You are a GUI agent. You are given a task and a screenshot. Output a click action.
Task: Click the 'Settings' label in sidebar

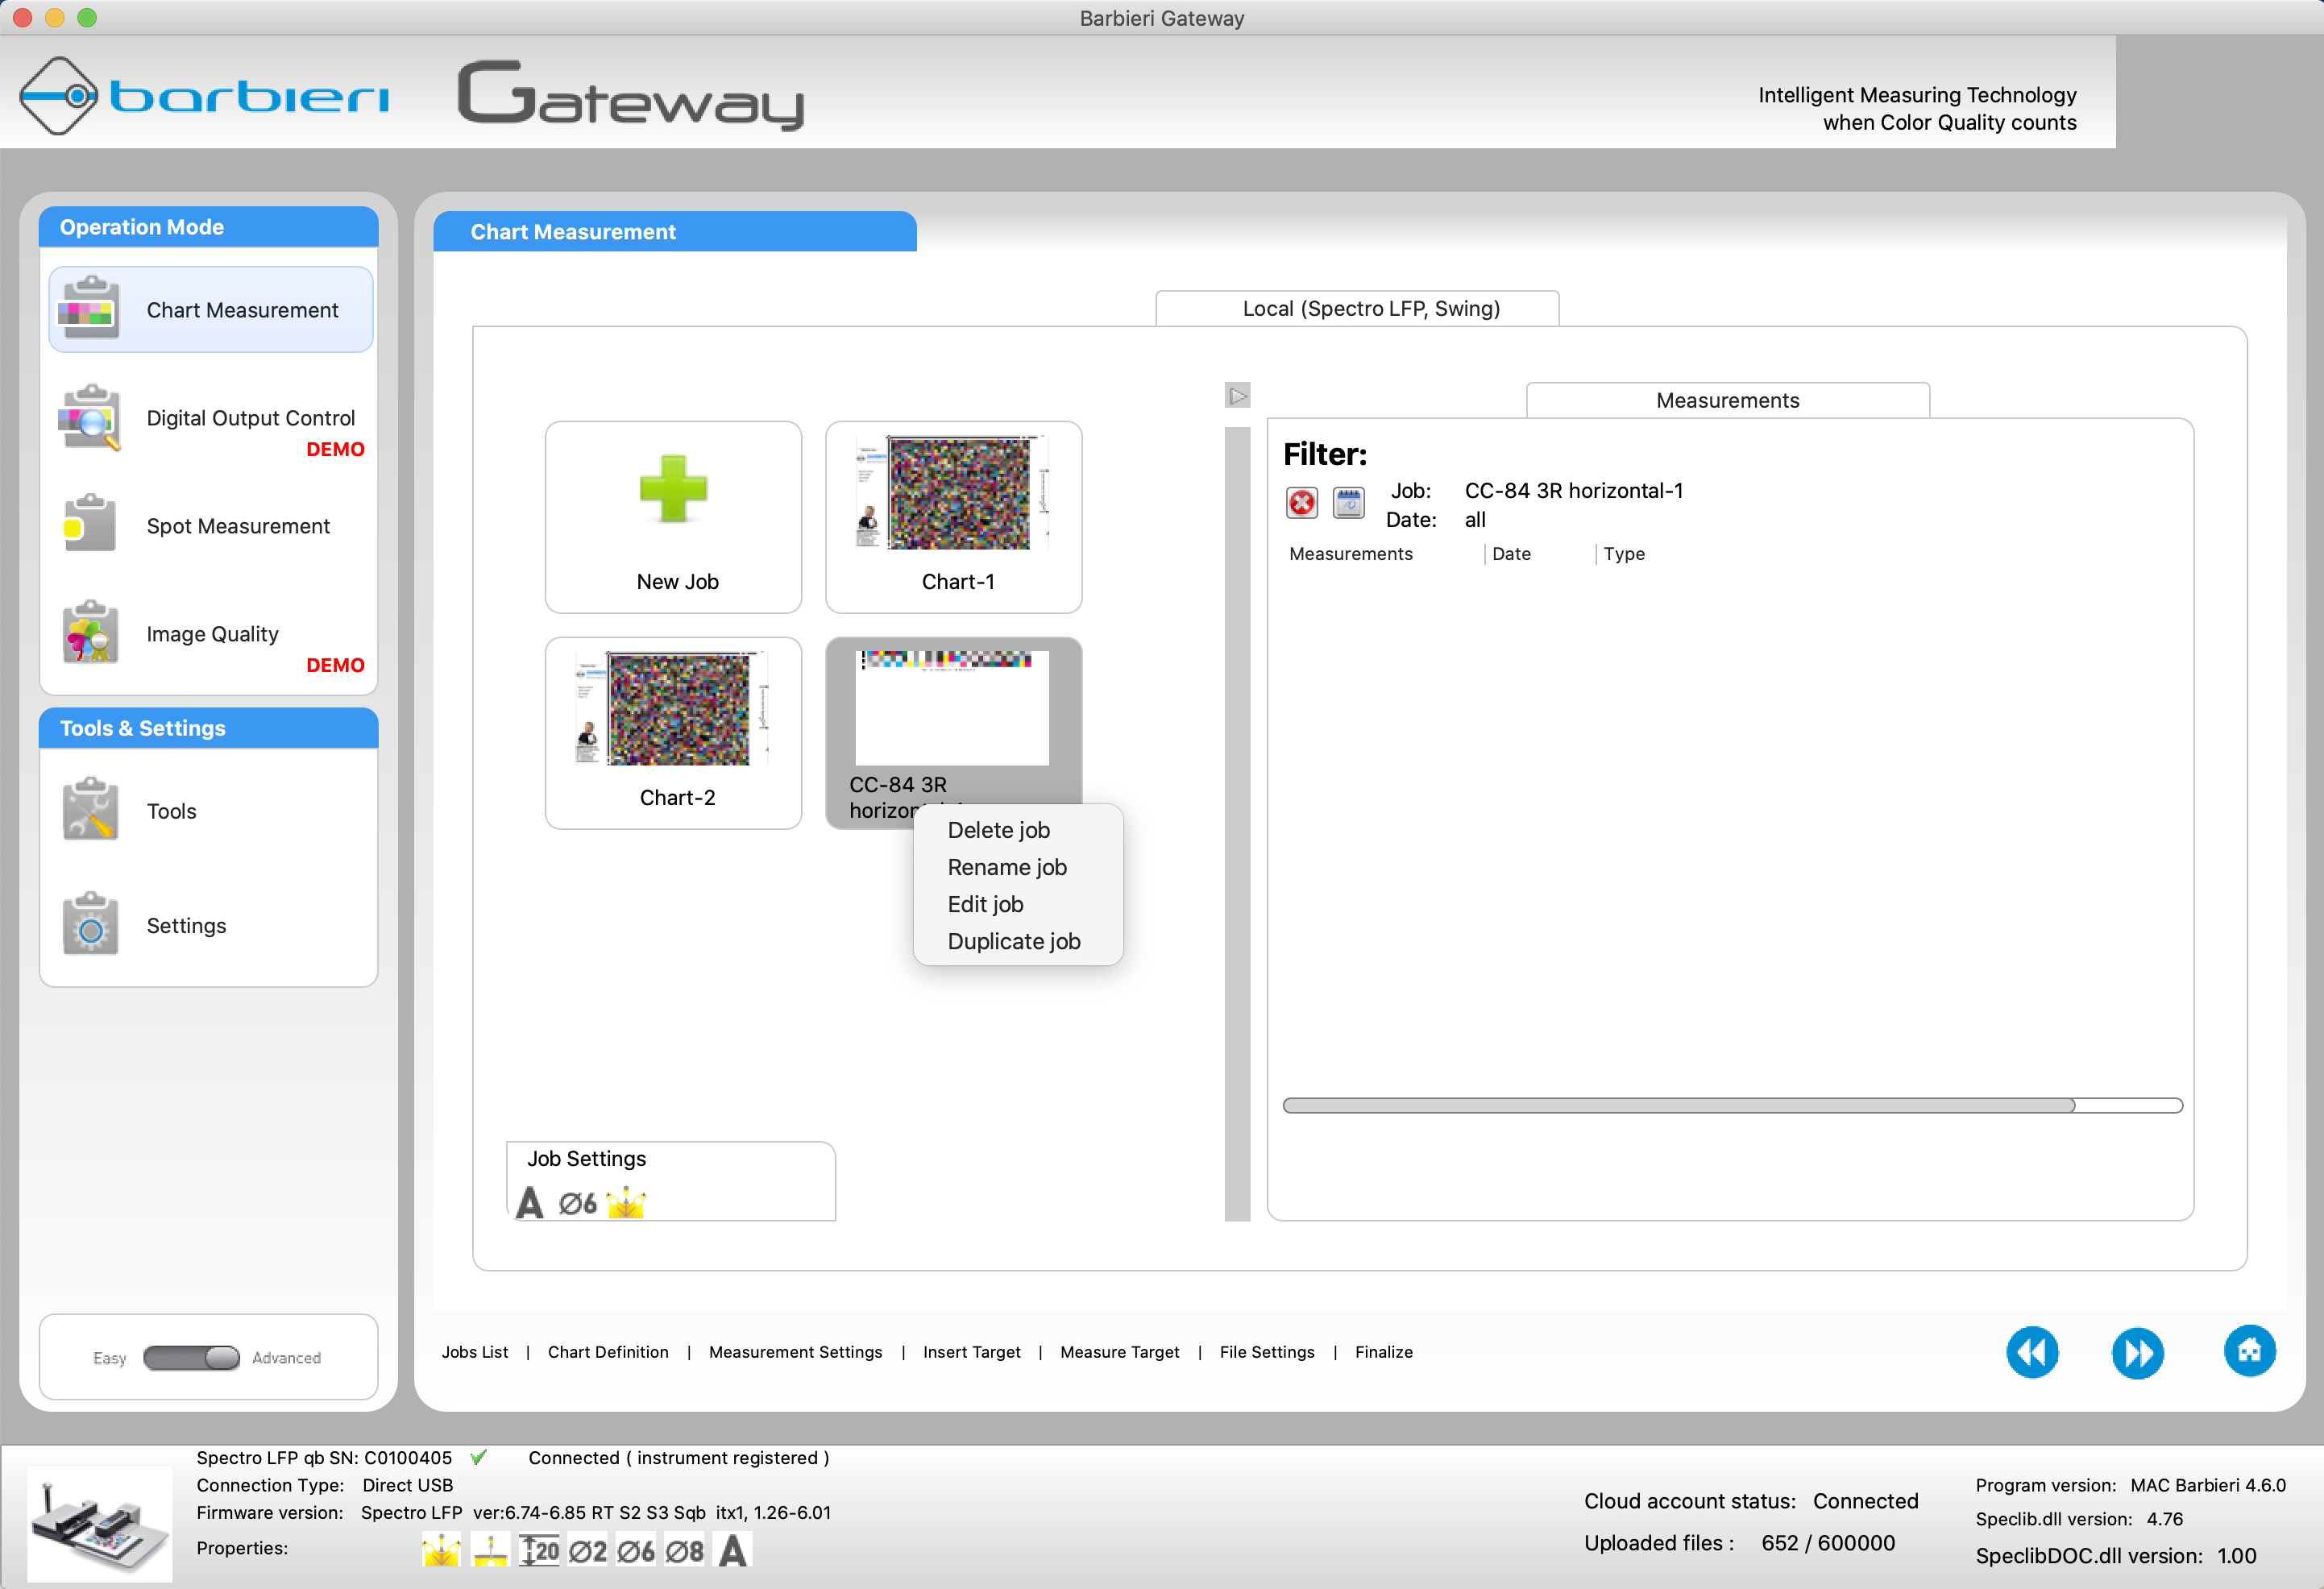point(186,926)
